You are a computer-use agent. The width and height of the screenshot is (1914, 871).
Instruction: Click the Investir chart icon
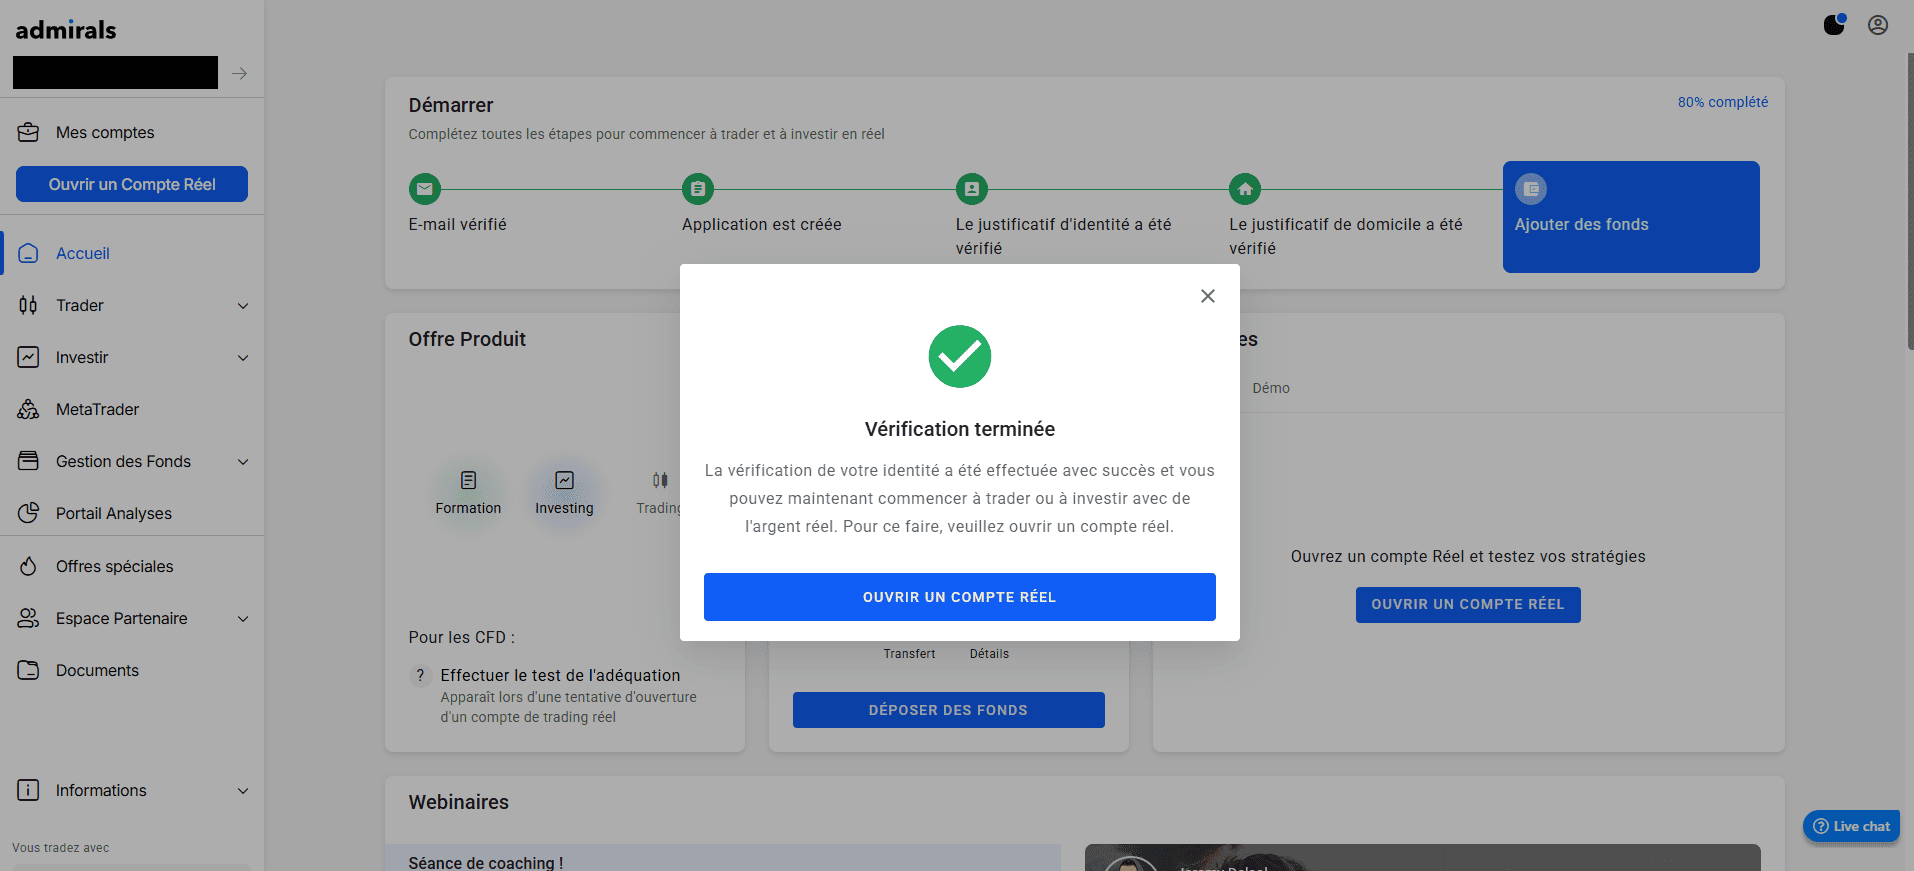(x=28, y=357)
